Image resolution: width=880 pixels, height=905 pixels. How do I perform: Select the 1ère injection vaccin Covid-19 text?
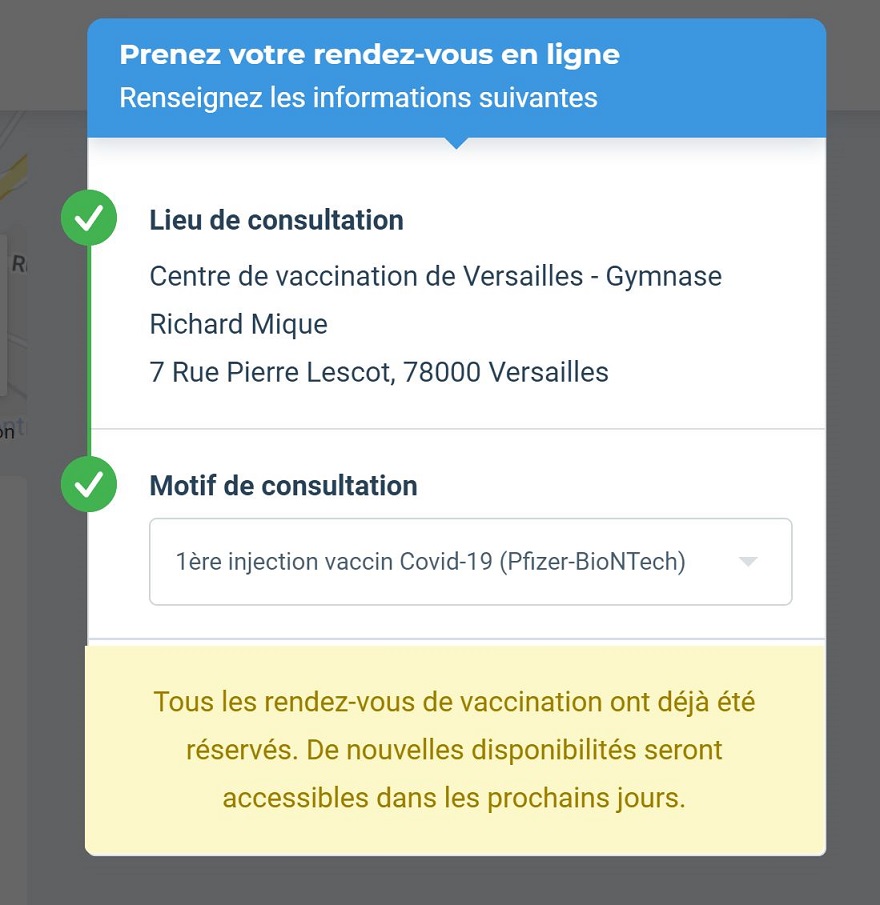334,562
